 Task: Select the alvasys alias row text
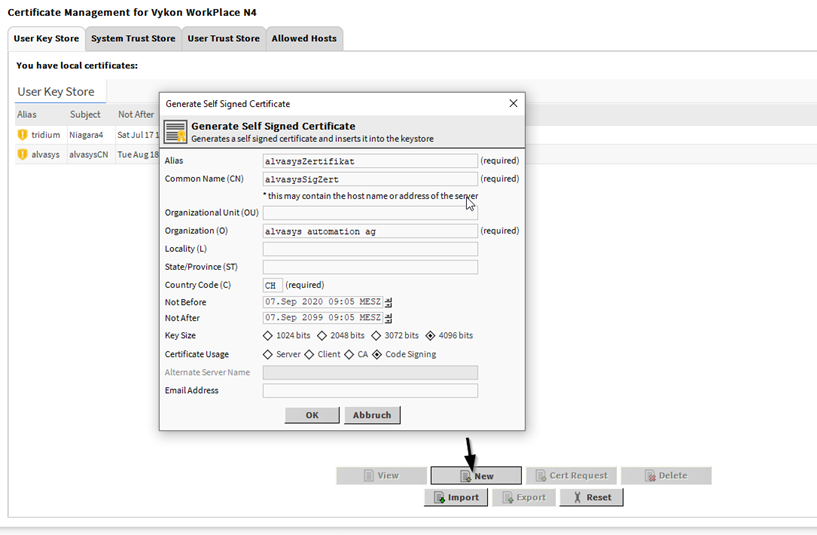coord(45,155)
